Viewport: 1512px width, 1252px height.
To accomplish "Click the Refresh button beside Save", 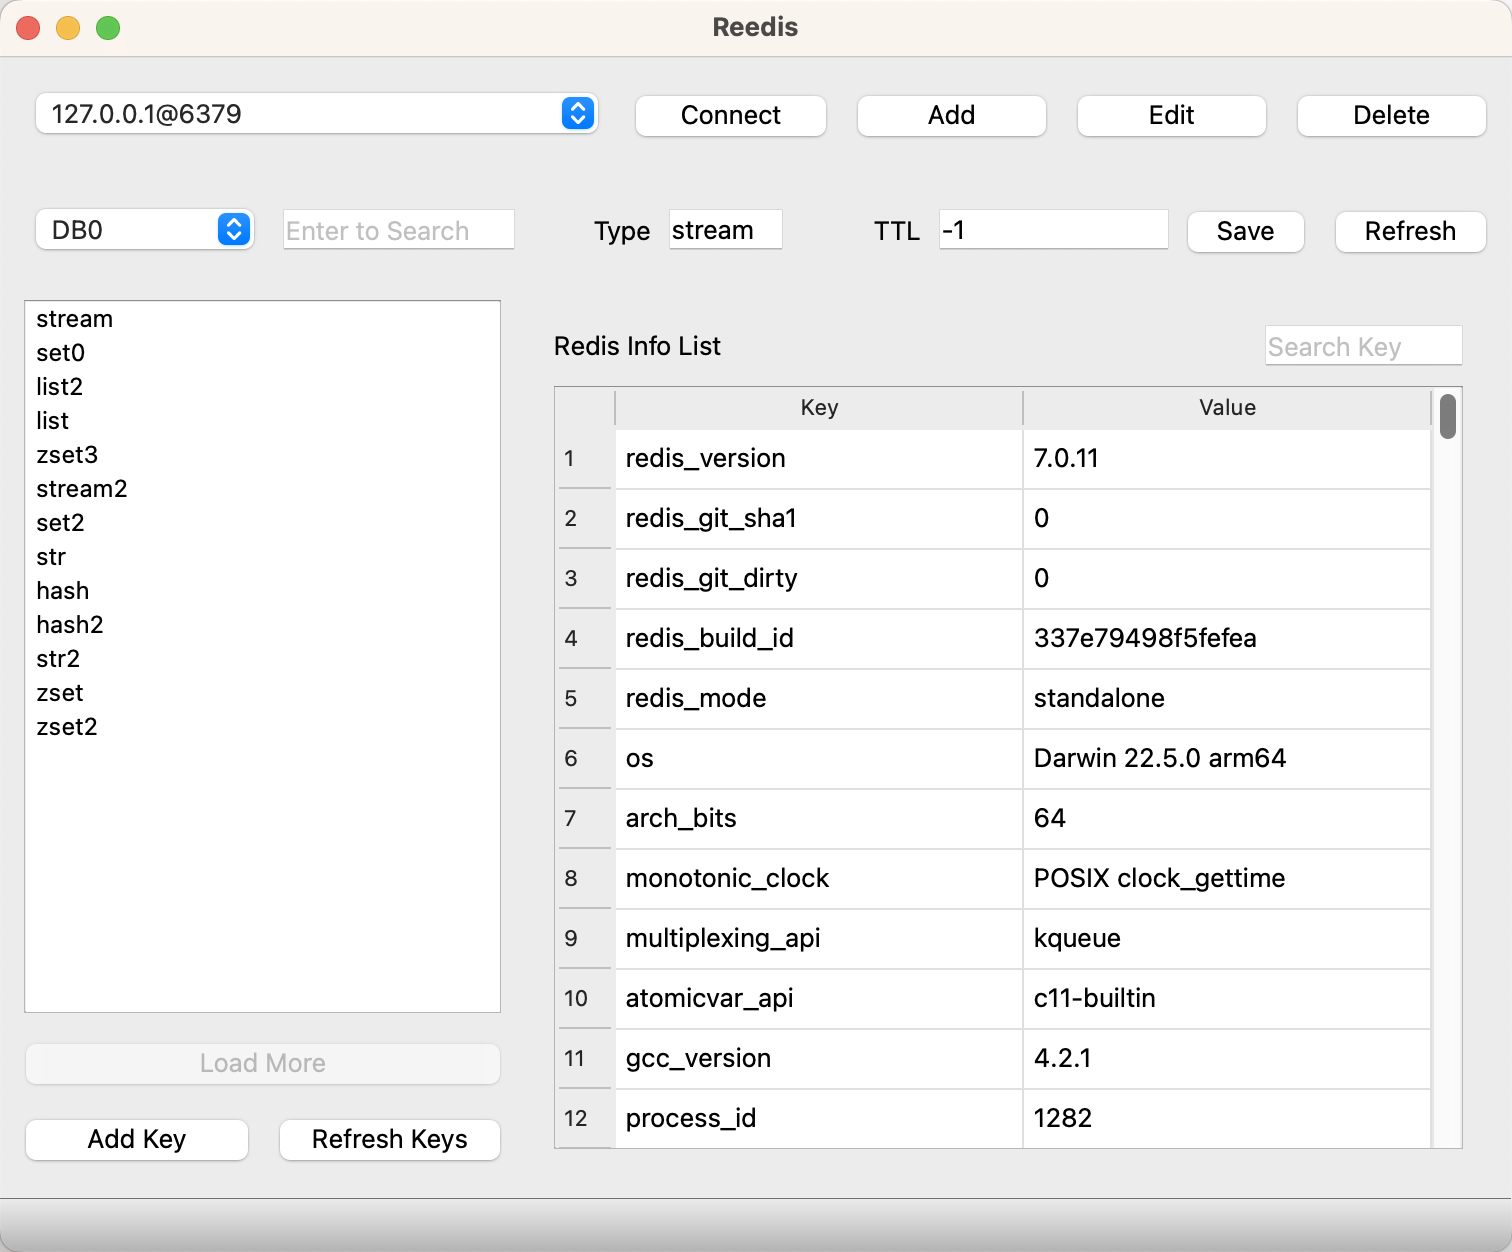I will pos(1410,231).
